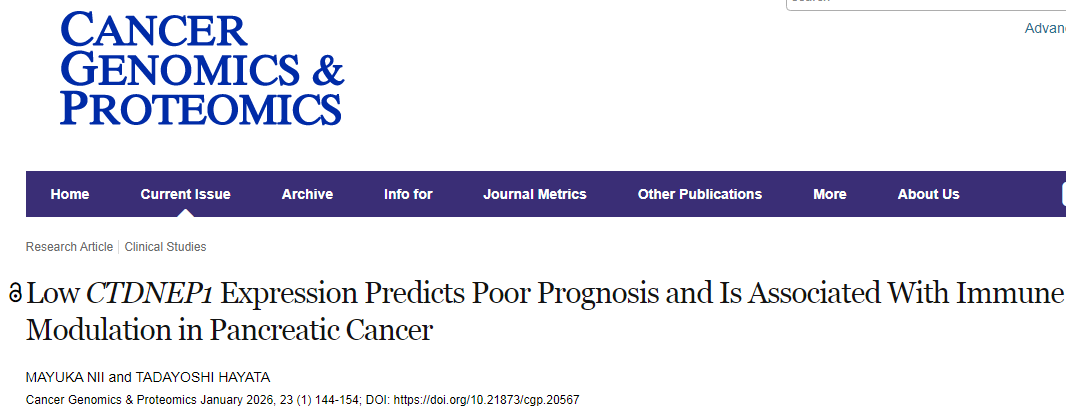The height and width of the screenshot is (414, 1066).
Task: Expand the Info for menu
Action: coord(408,194)
